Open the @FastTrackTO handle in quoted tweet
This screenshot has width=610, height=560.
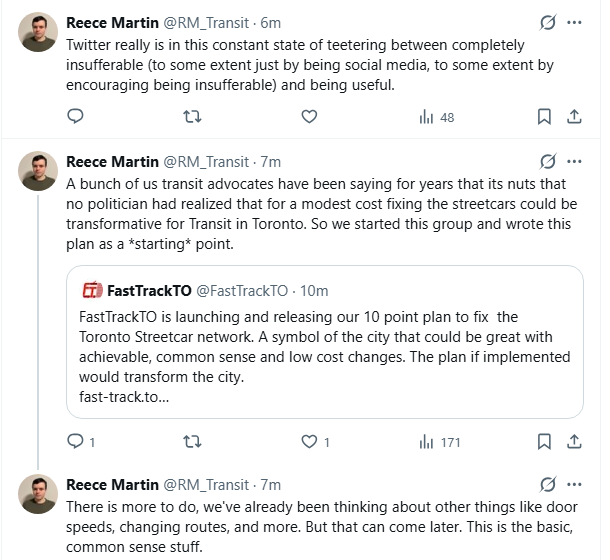(x=241, y=291)
